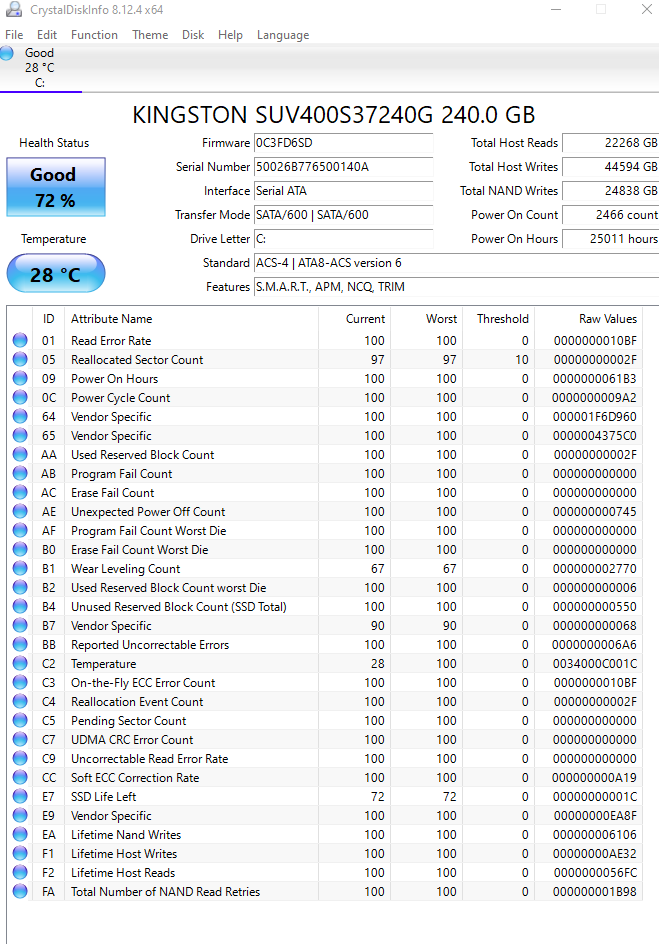Click the Health Status label
Screen dimensions: 659x944
[x=54, y=143]
